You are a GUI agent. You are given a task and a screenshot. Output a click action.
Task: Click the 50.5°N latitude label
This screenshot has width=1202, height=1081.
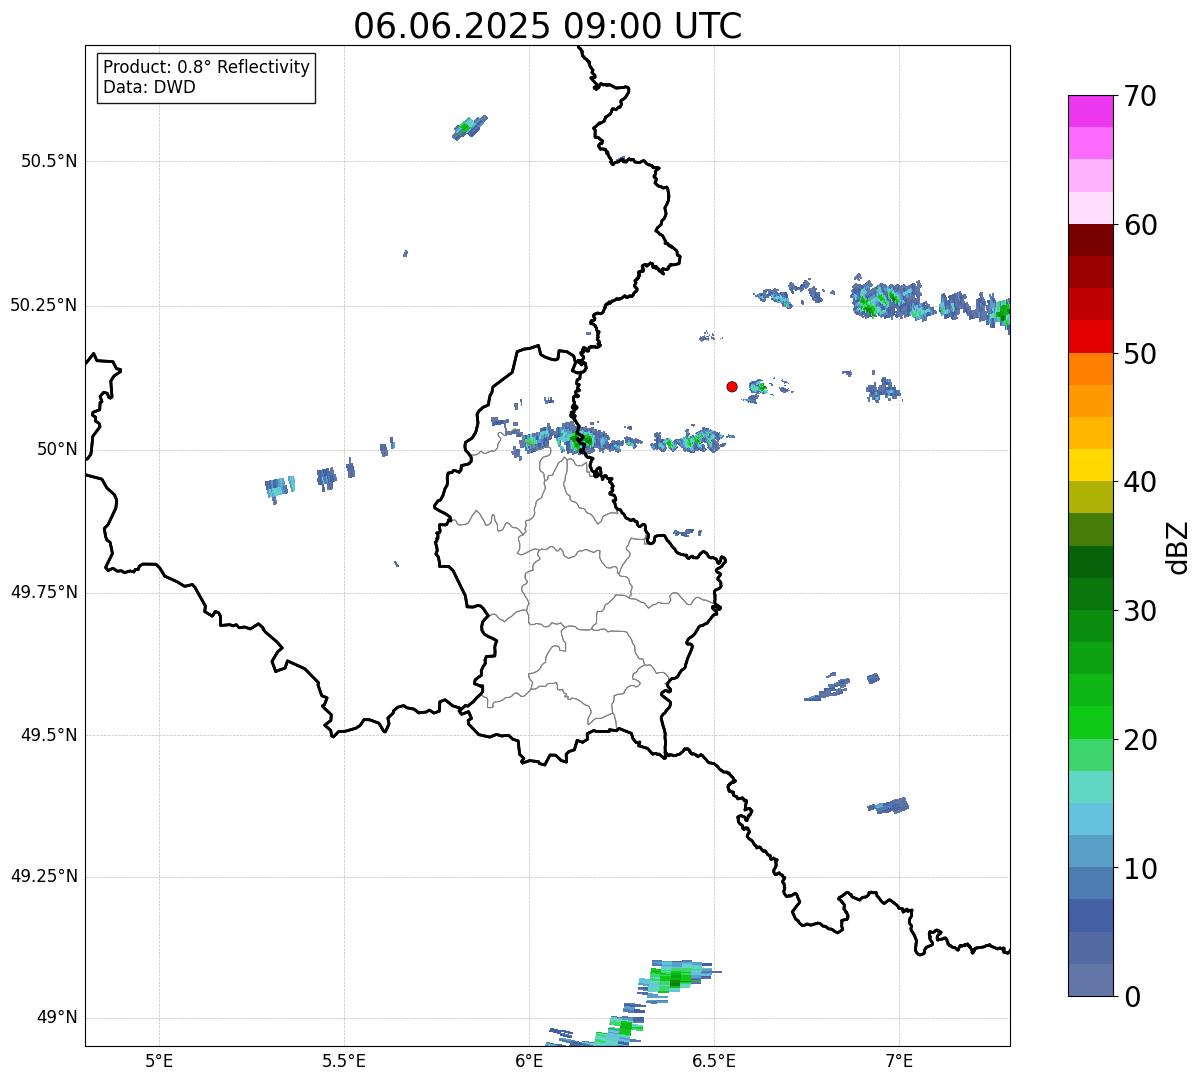tap(49, 161)
